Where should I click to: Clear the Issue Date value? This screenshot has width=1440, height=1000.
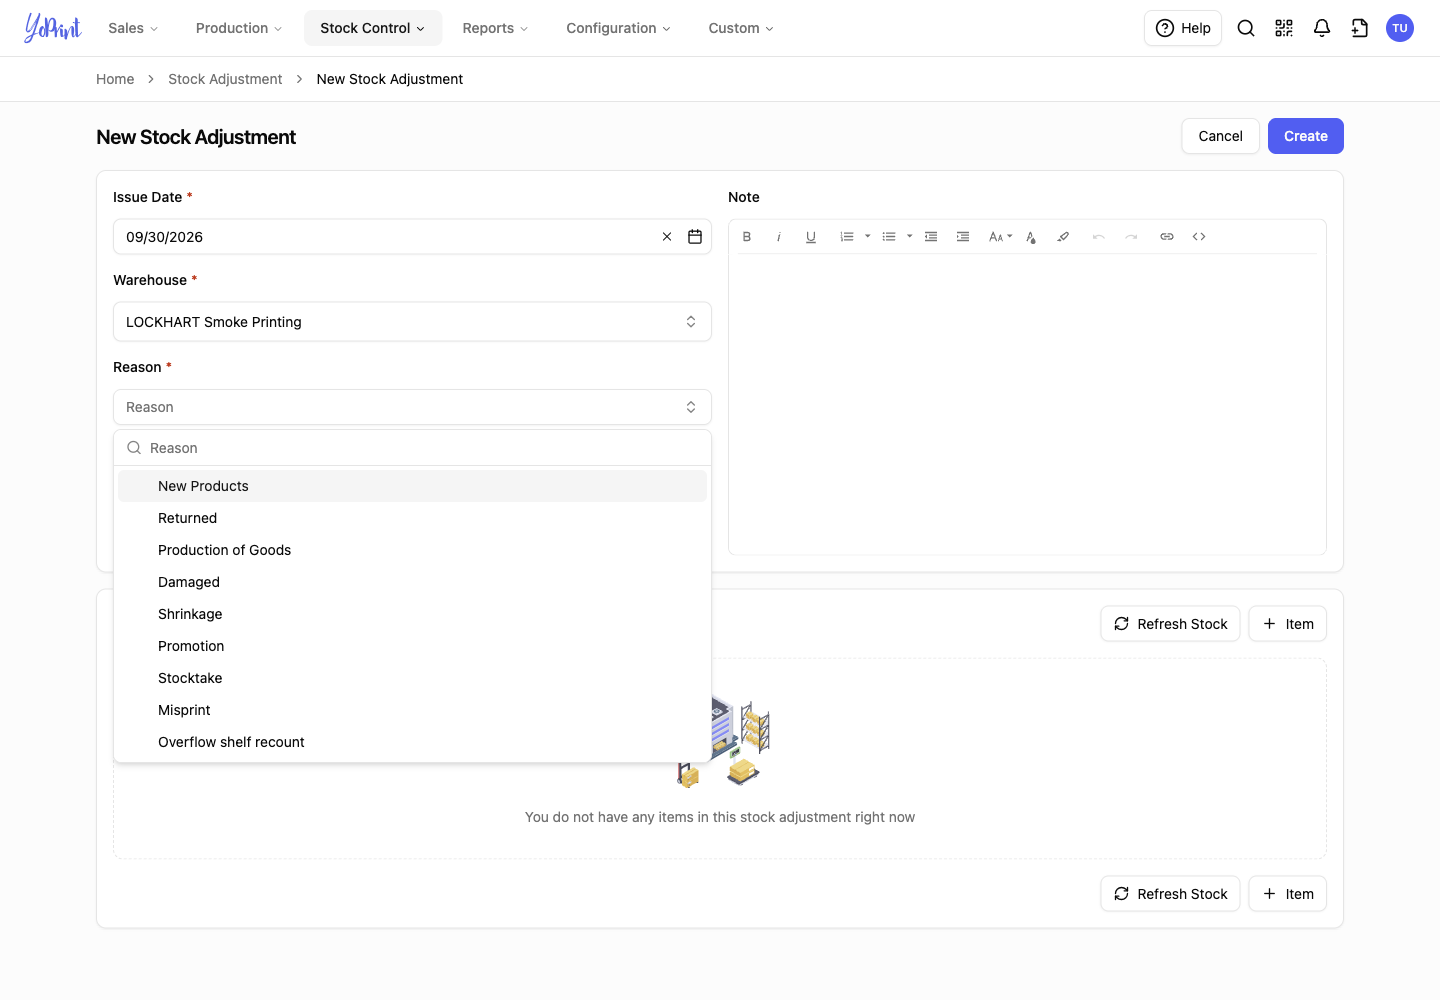[x=667, y=237]
